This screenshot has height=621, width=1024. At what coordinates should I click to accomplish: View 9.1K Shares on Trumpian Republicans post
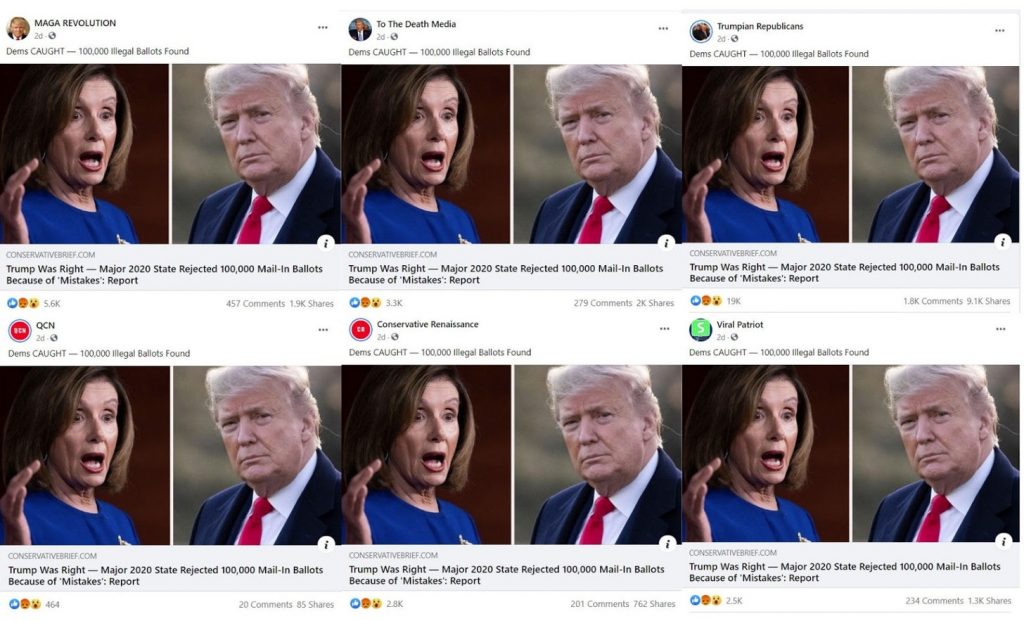pyautogui.click(x=990, y=301)
